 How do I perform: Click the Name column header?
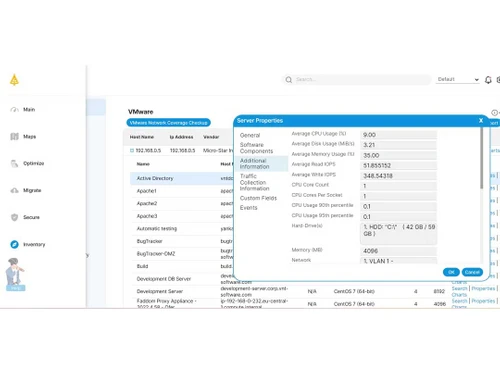tap(143, 164)
